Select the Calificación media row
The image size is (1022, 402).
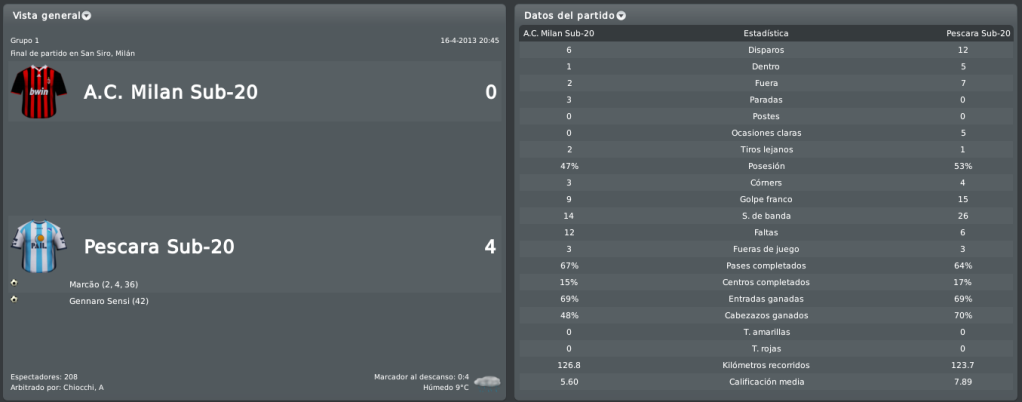tap(766, 382)
